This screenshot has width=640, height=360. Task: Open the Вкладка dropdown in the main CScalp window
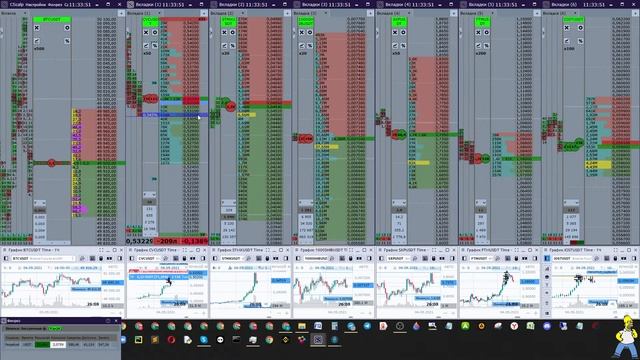[x=25, y=13]
